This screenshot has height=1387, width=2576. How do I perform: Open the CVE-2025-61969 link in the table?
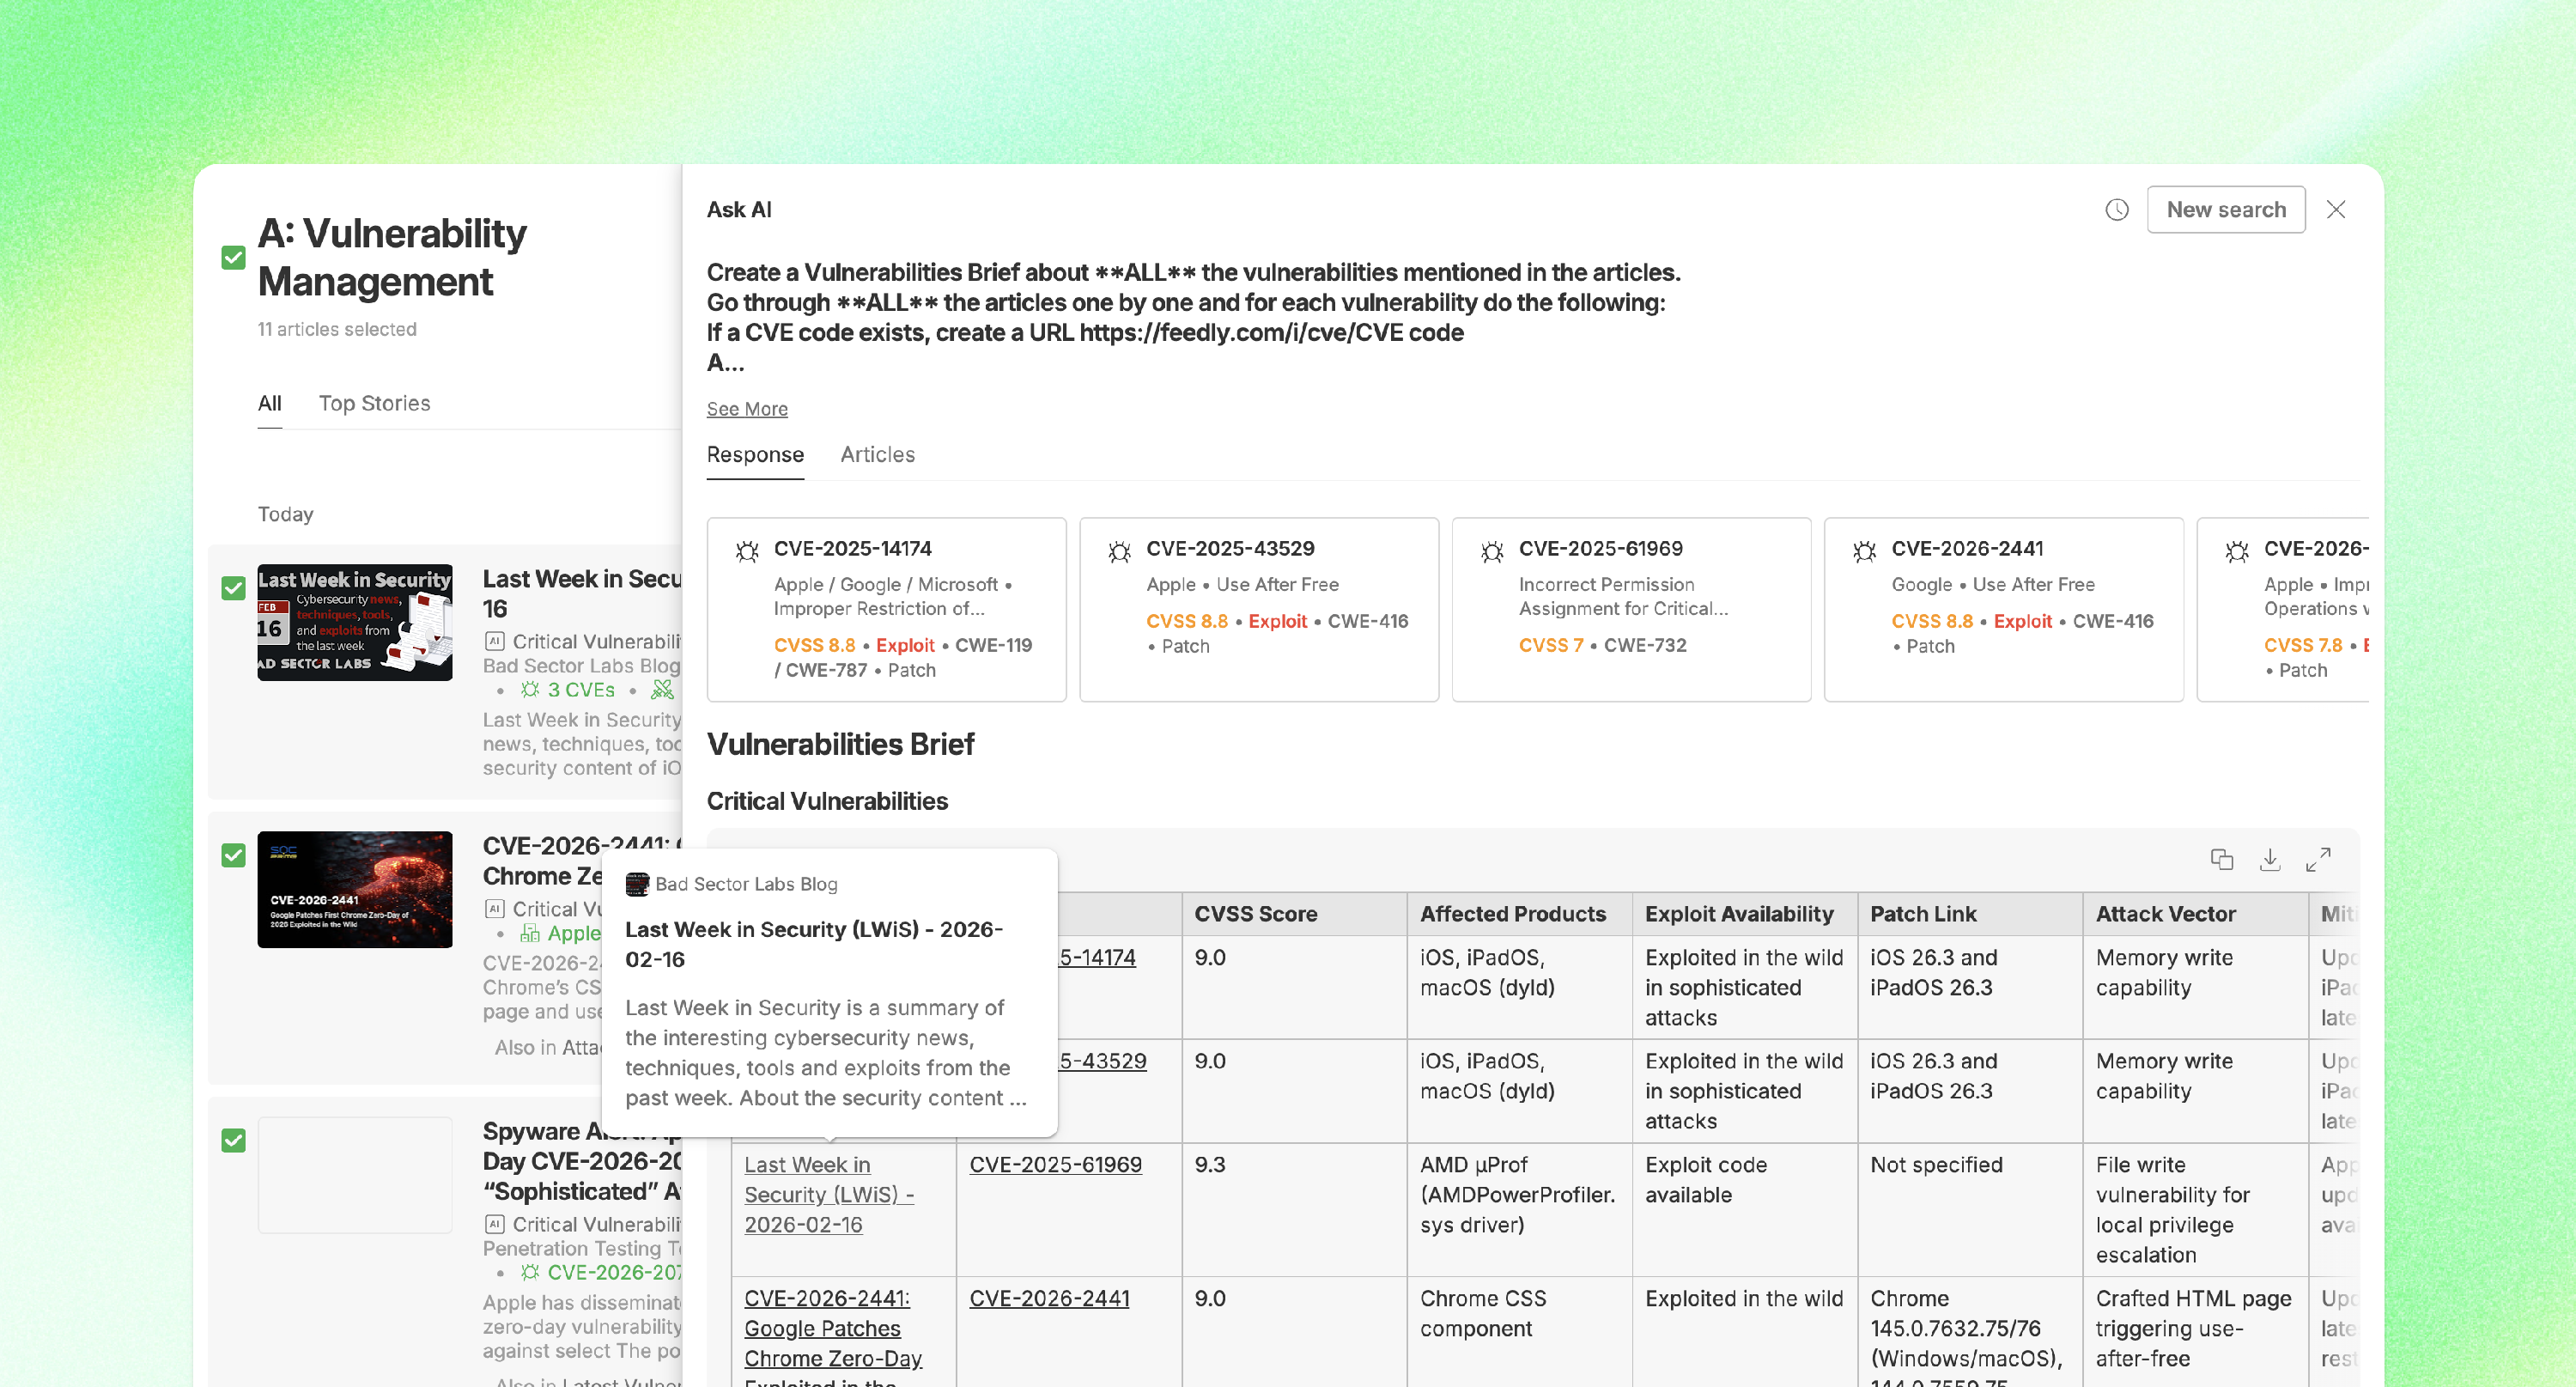click(x=1055, y=1165)
